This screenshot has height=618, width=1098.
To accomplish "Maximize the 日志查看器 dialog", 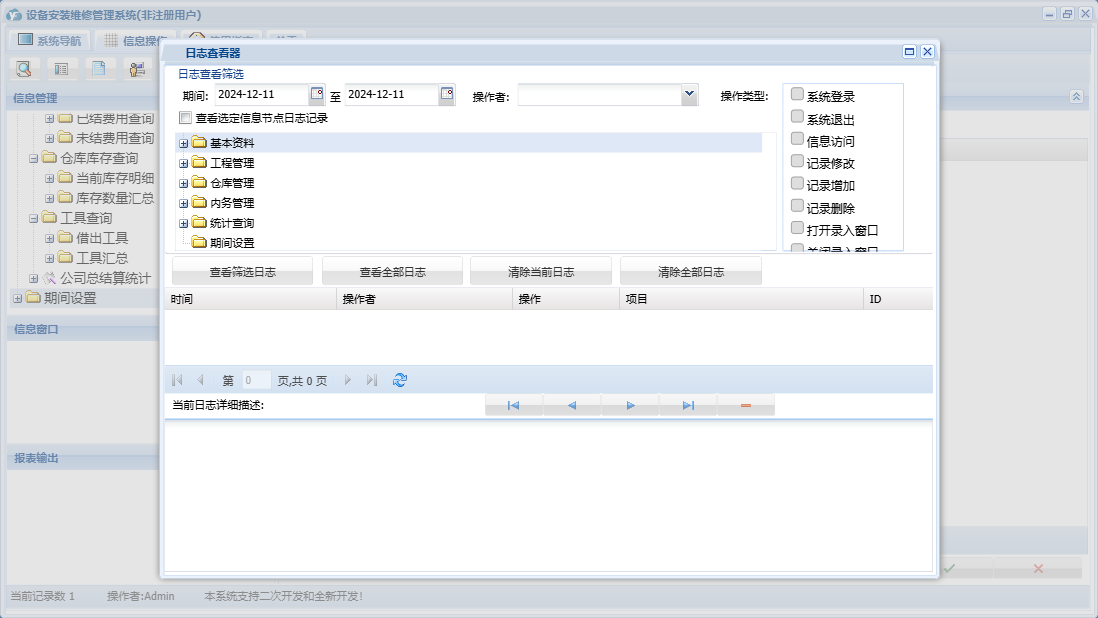I will 909,52.
